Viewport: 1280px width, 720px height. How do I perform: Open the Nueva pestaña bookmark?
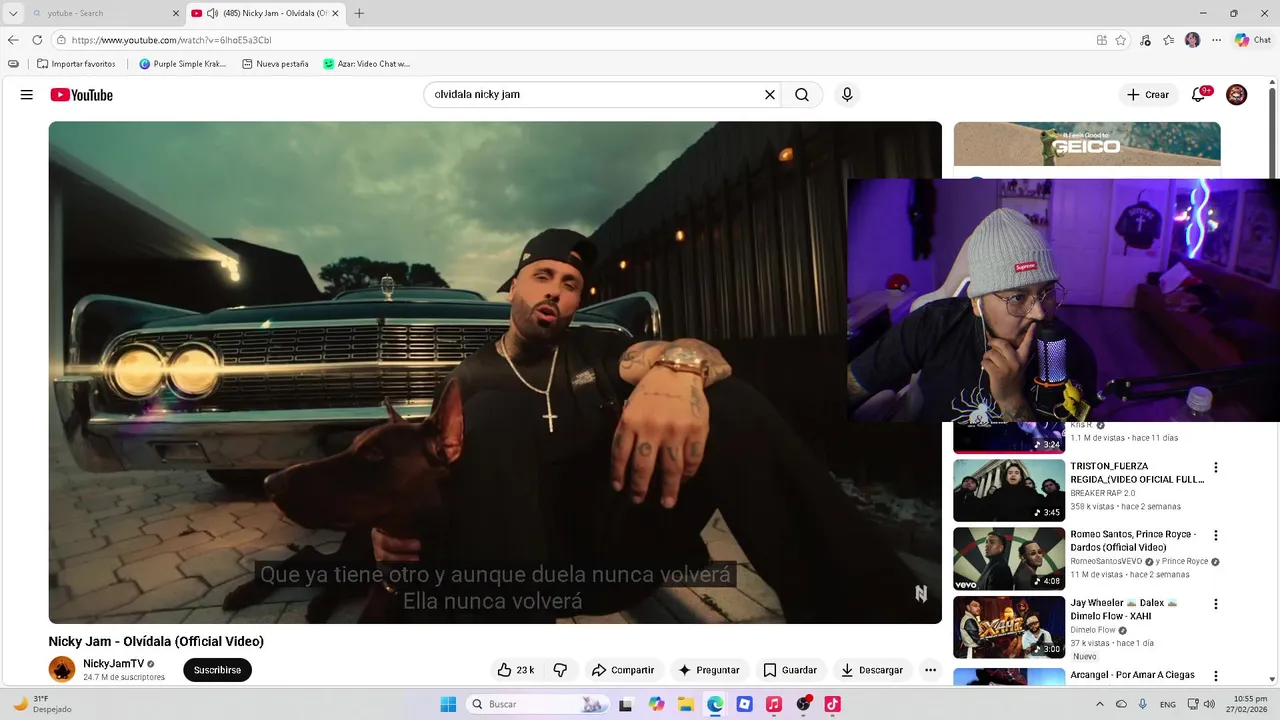(275, 63)
